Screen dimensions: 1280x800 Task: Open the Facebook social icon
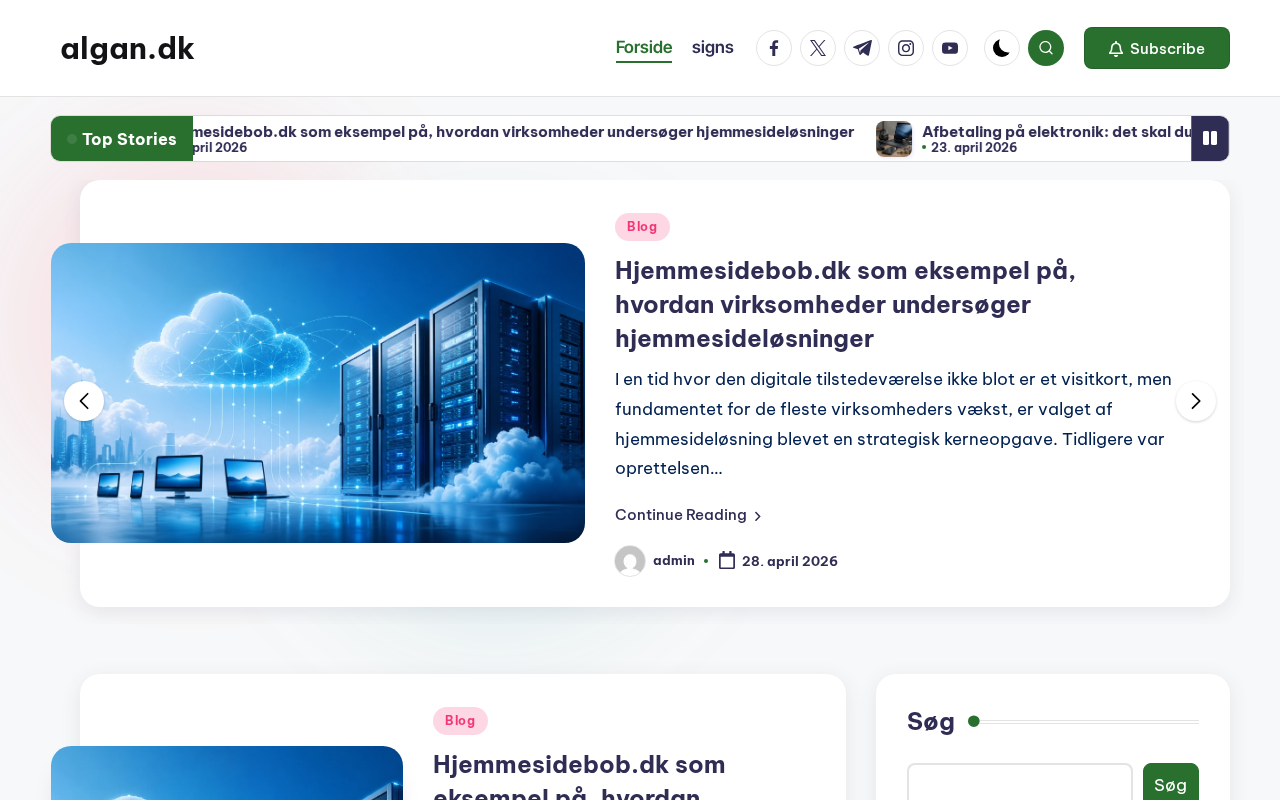[774, 48]
